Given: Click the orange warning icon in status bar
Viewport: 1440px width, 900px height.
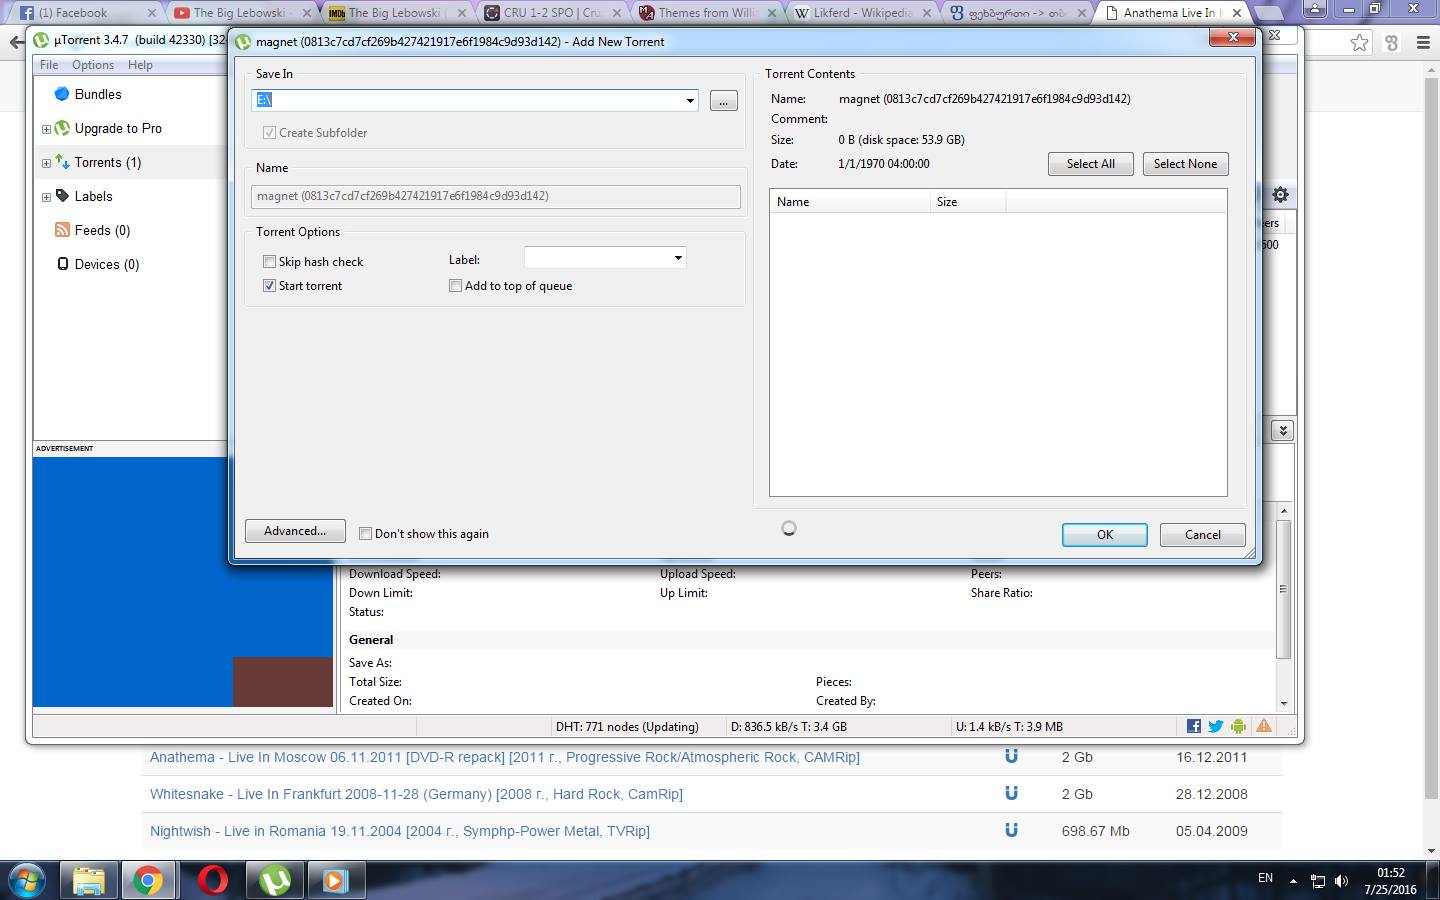Looking at the screenshot, I should (x=1264, y=726).
